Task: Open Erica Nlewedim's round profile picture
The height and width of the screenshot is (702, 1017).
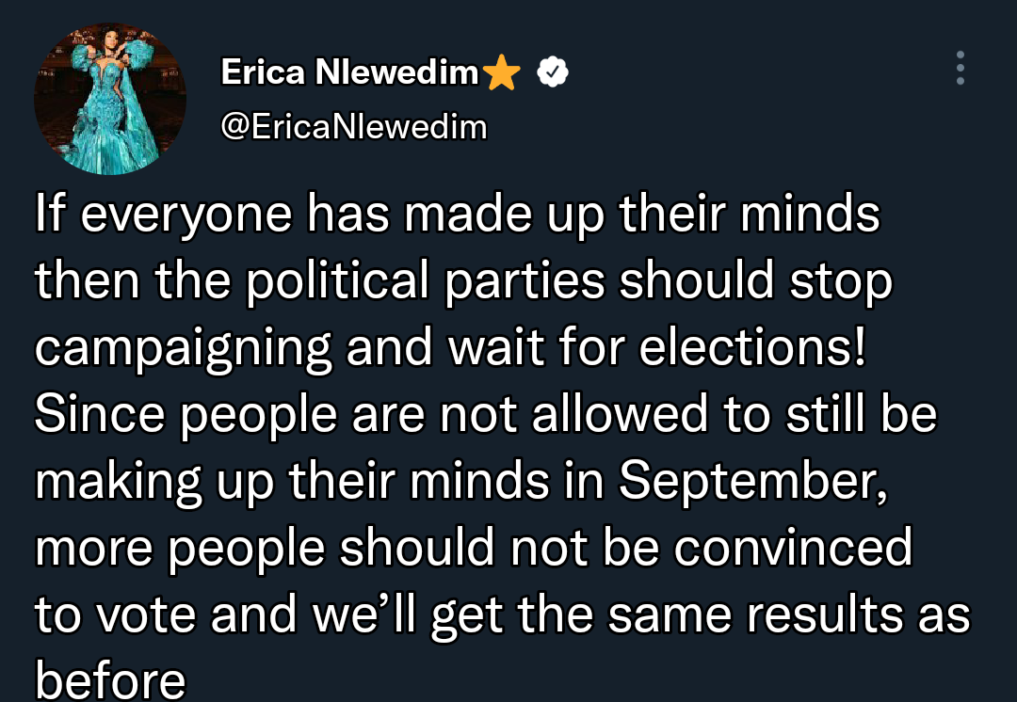Action: pyautogui.click(x=110, y=99)
